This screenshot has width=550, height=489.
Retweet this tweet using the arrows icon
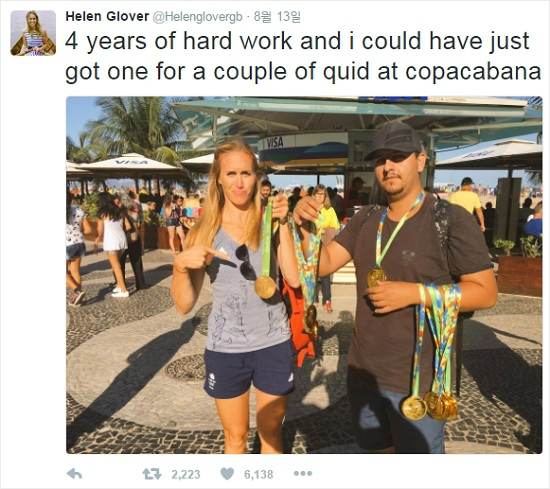click(152, 474)
